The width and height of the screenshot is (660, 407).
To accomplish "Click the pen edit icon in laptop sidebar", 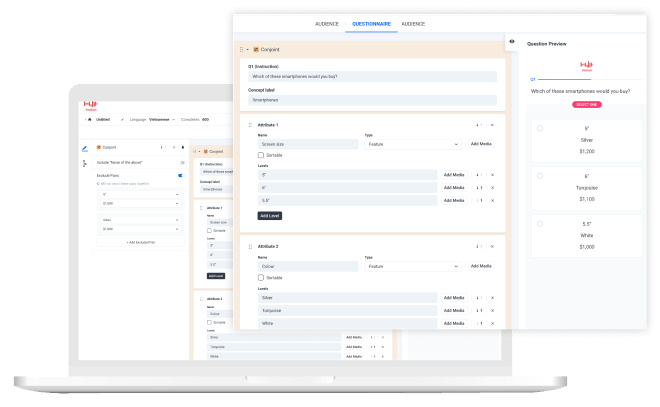I will click(x=84, y=150).
